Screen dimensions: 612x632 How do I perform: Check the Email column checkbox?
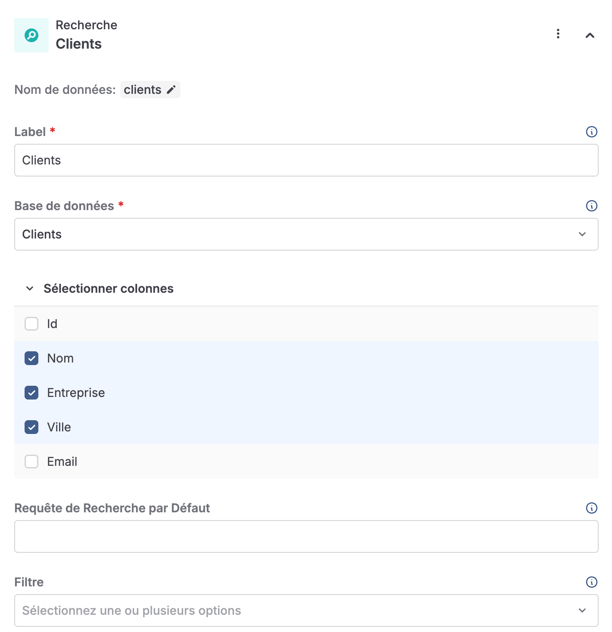point(32,462)
